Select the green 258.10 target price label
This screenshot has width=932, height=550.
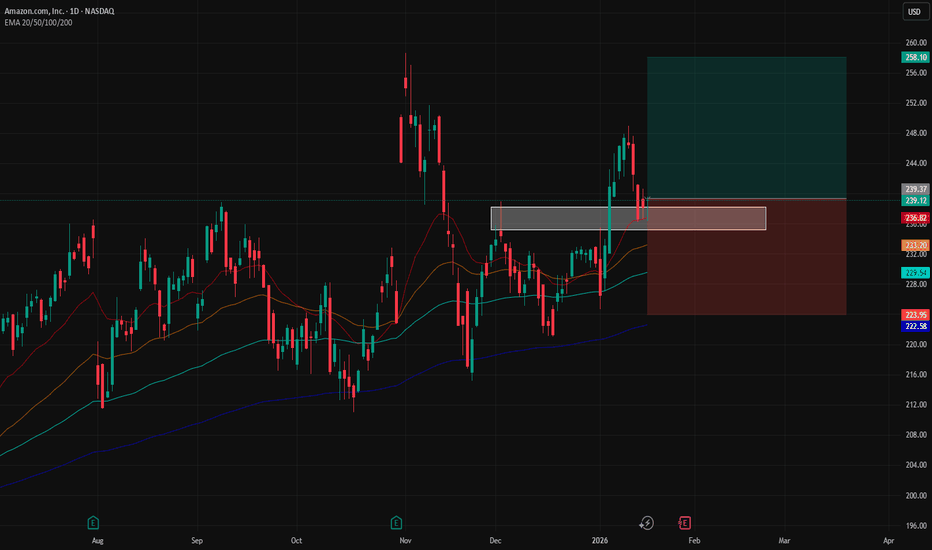click(914, 58)
